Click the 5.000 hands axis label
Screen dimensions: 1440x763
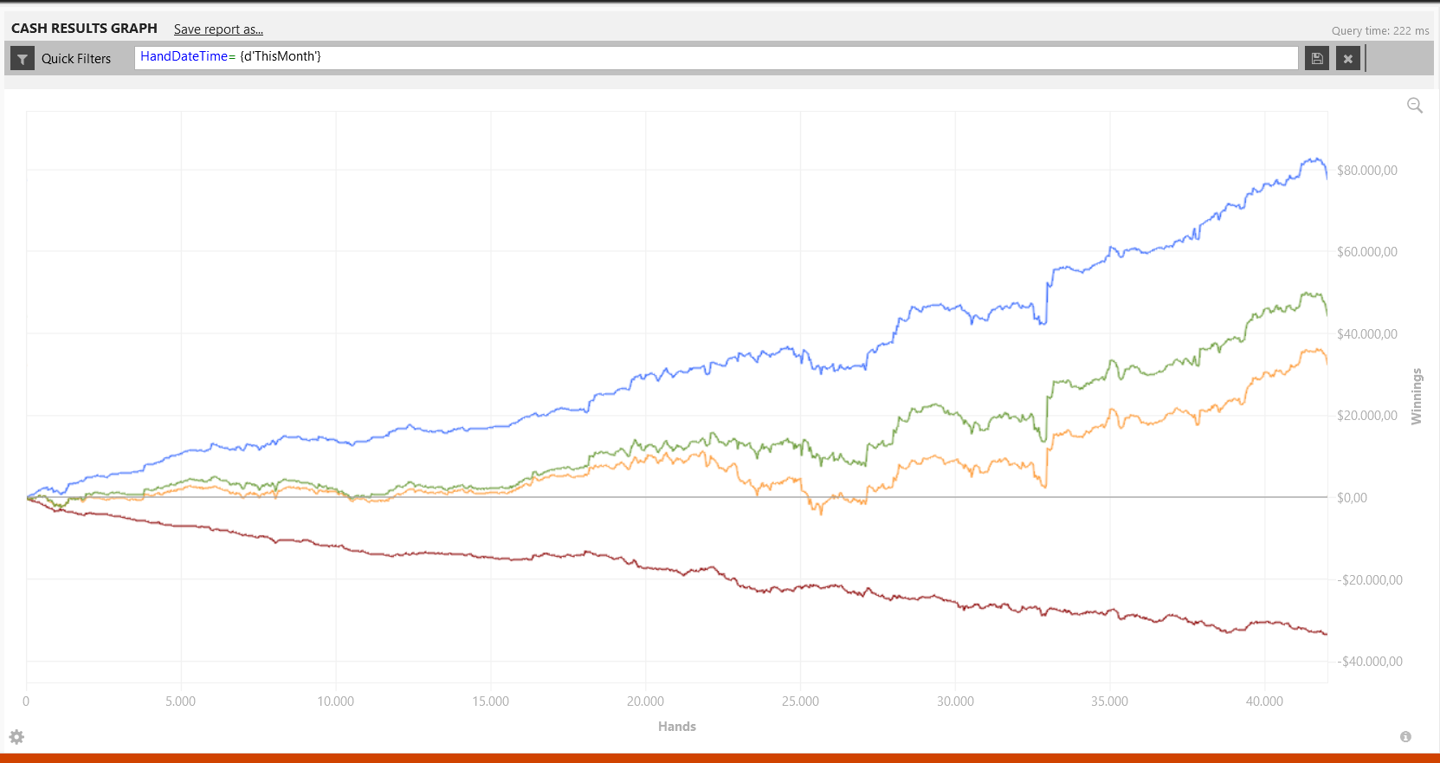coord(181,701)
